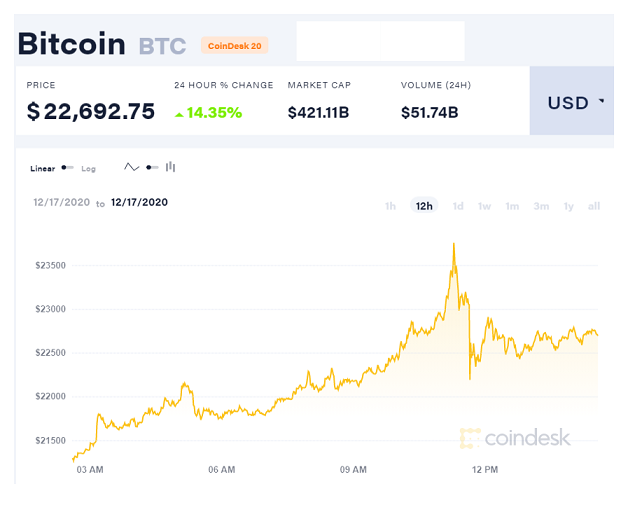Click the CoinDesk 20 badge
The image size is (628, 526).
[235, 46]
